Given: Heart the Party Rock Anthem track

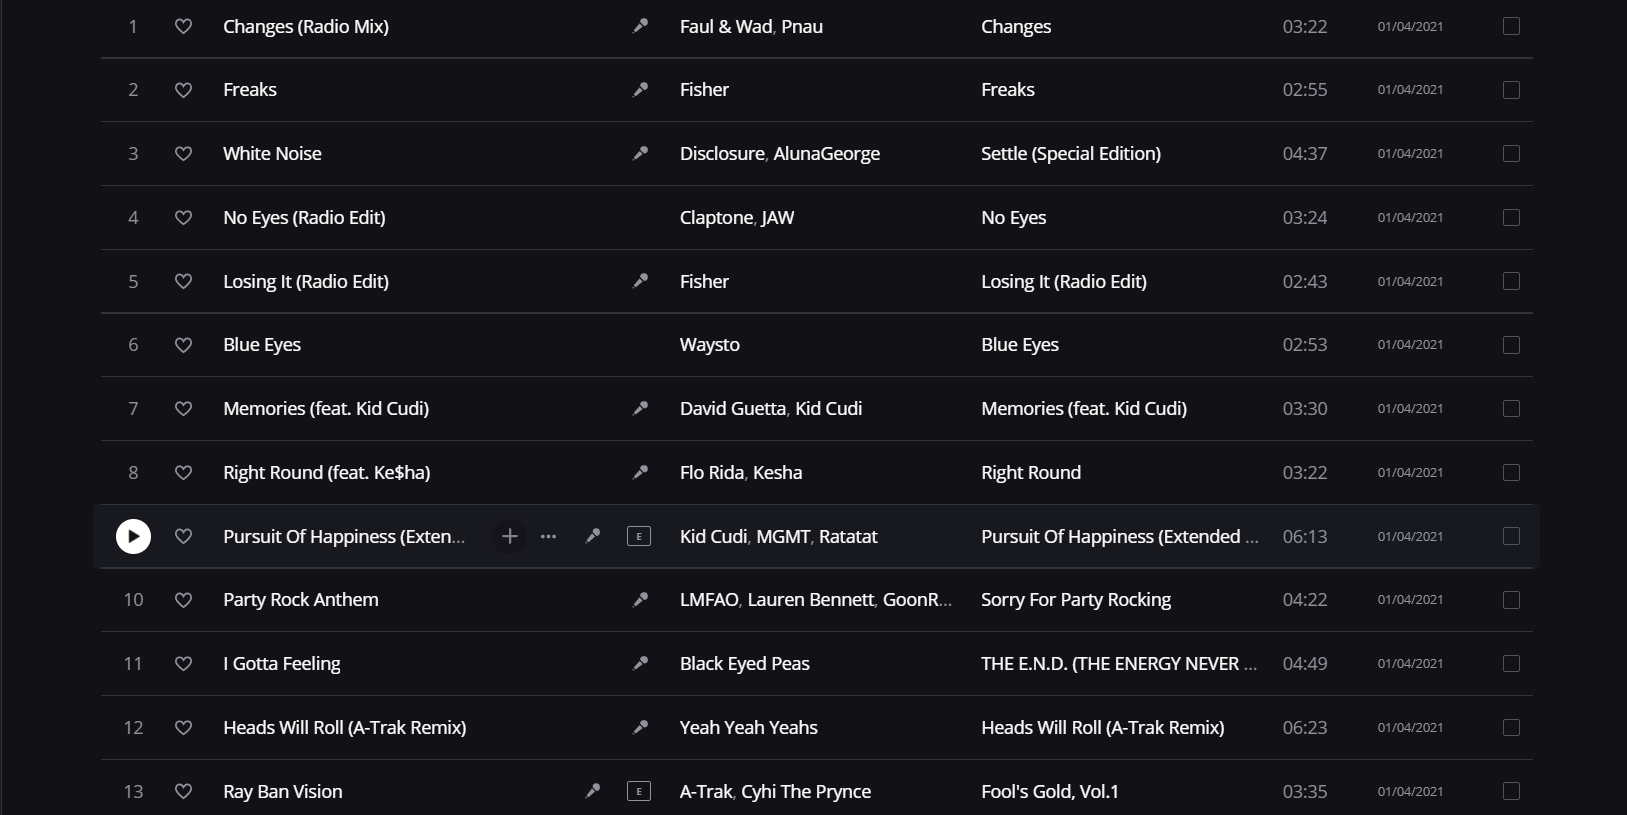Looking at the screenshot, I should [x=183, y=600].
